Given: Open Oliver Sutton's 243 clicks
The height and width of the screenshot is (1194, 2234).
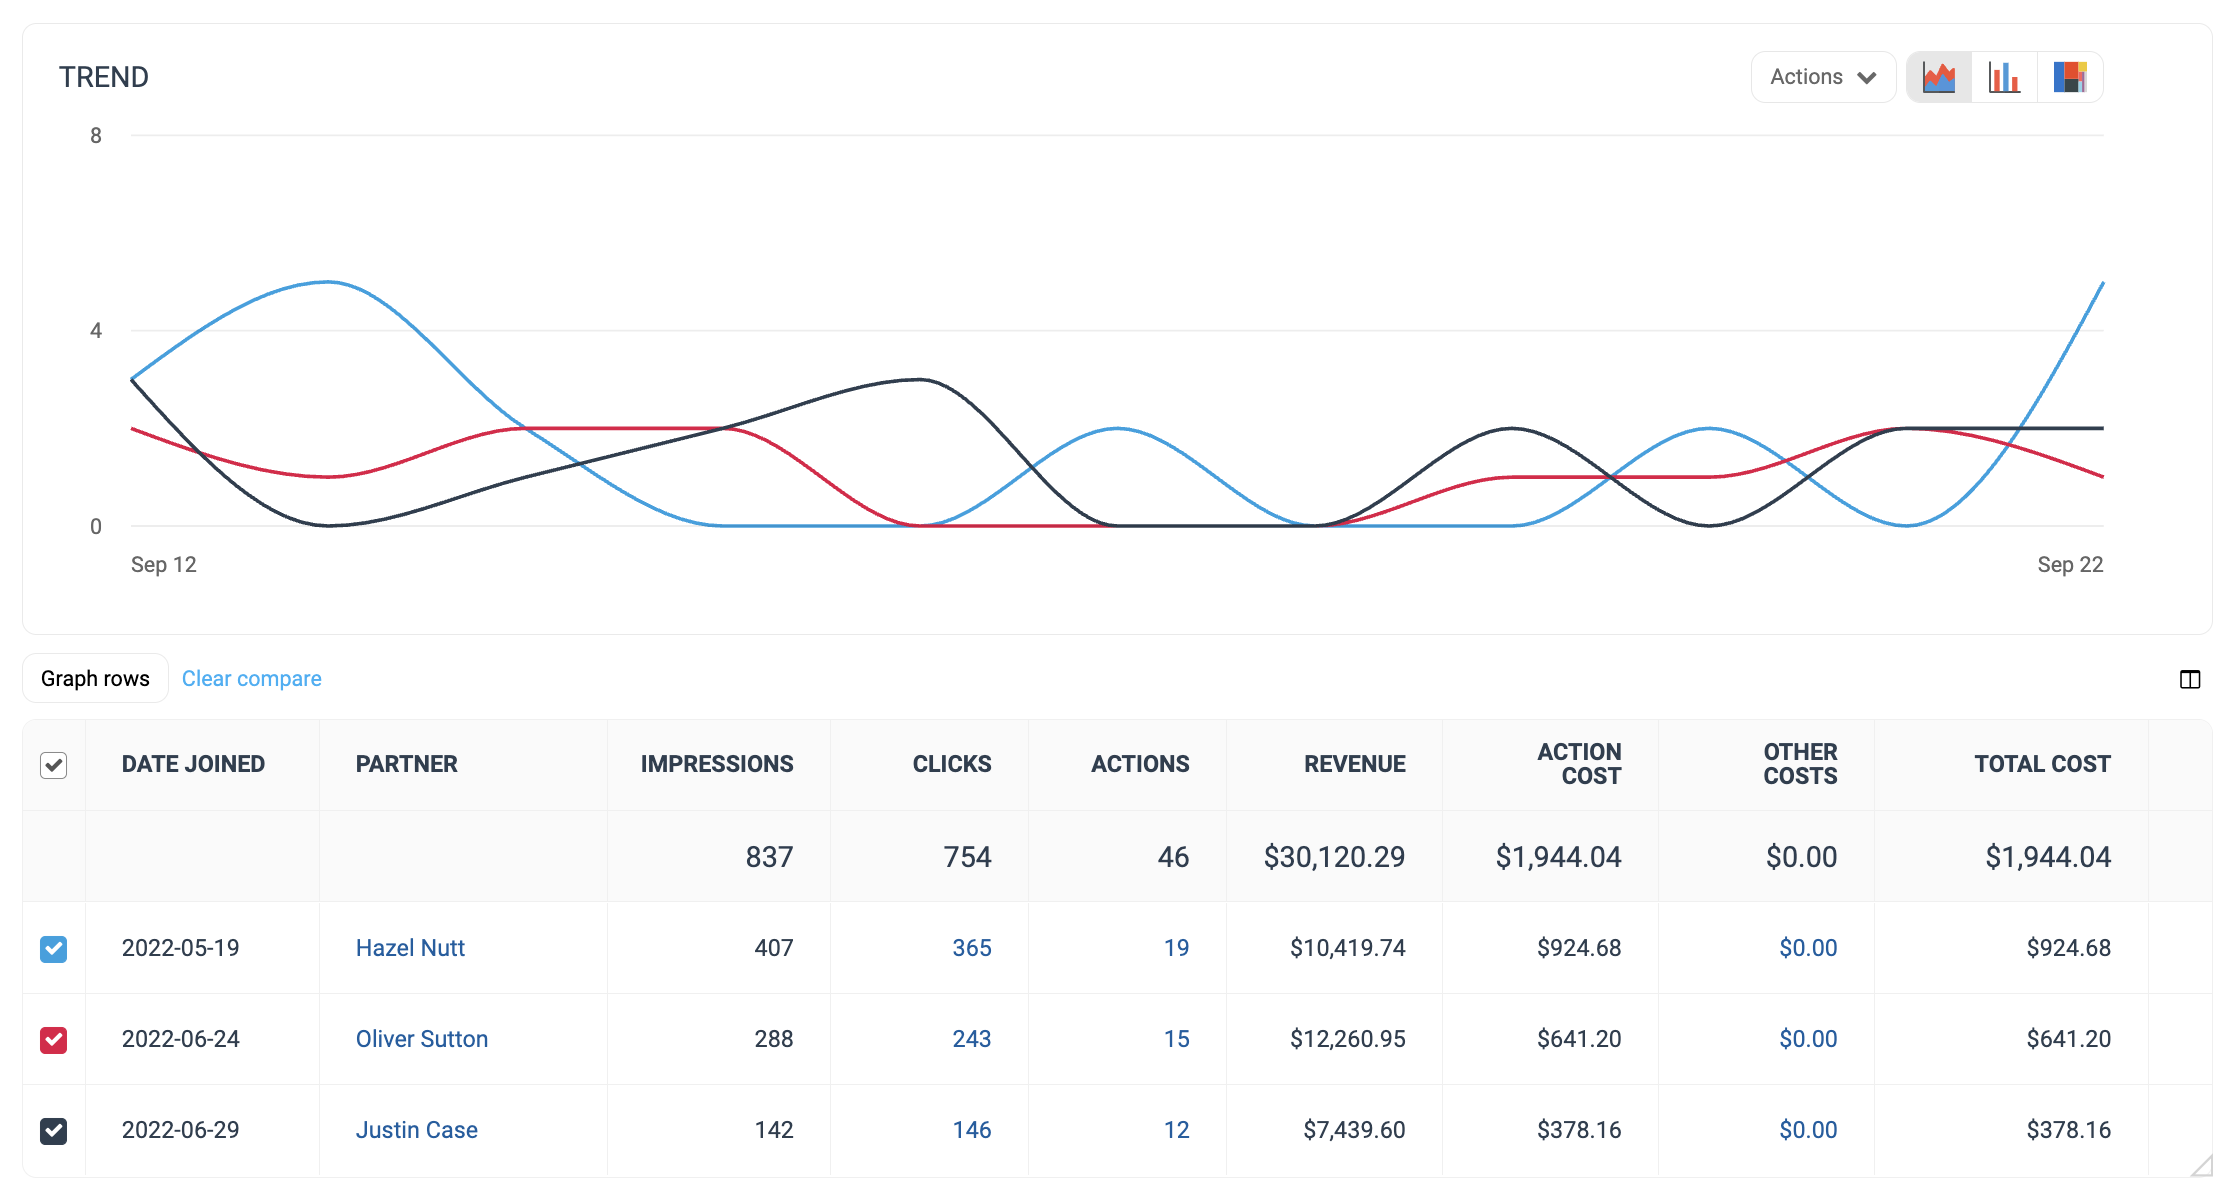Looking at the screenshot, I should (972, 1039).
